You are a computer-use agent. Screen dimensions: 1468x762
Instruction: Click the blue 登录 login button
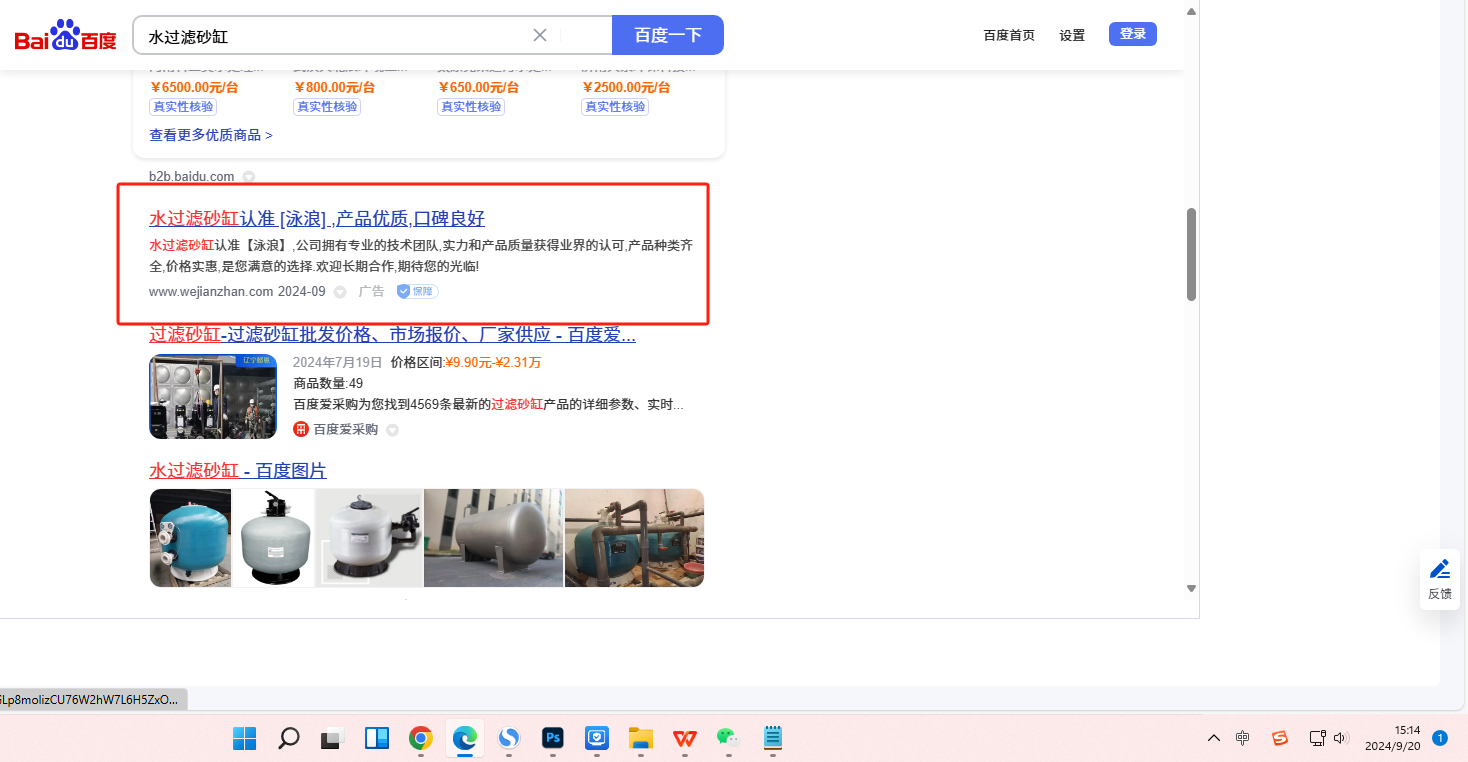[x=1132, y=34]
